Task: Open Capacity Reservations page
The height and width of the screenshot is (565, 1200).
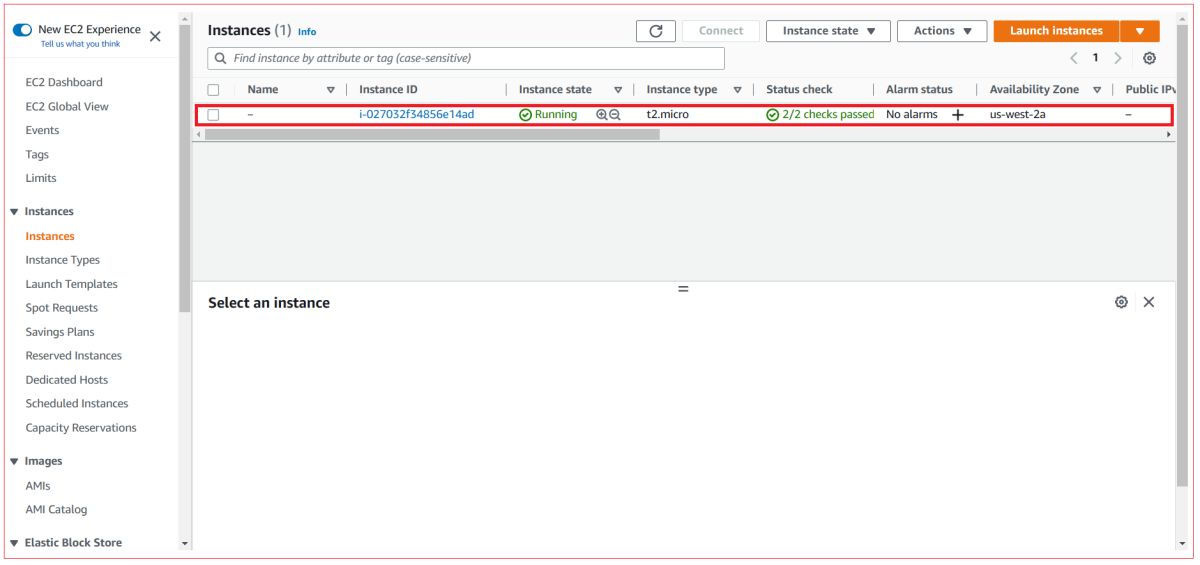Action: [81, 429]
